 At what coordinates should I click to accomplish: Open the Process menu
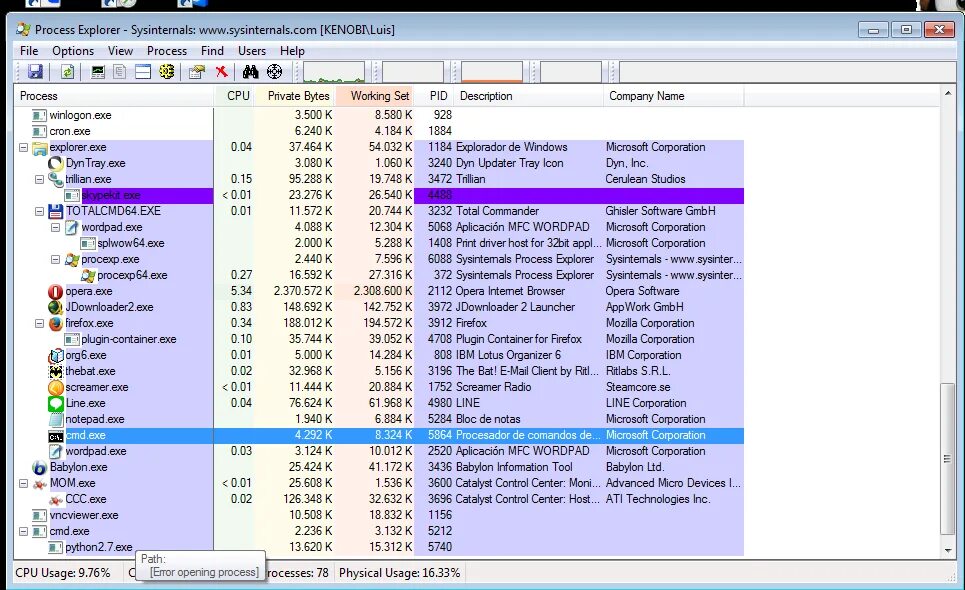[x=167, y=50]
